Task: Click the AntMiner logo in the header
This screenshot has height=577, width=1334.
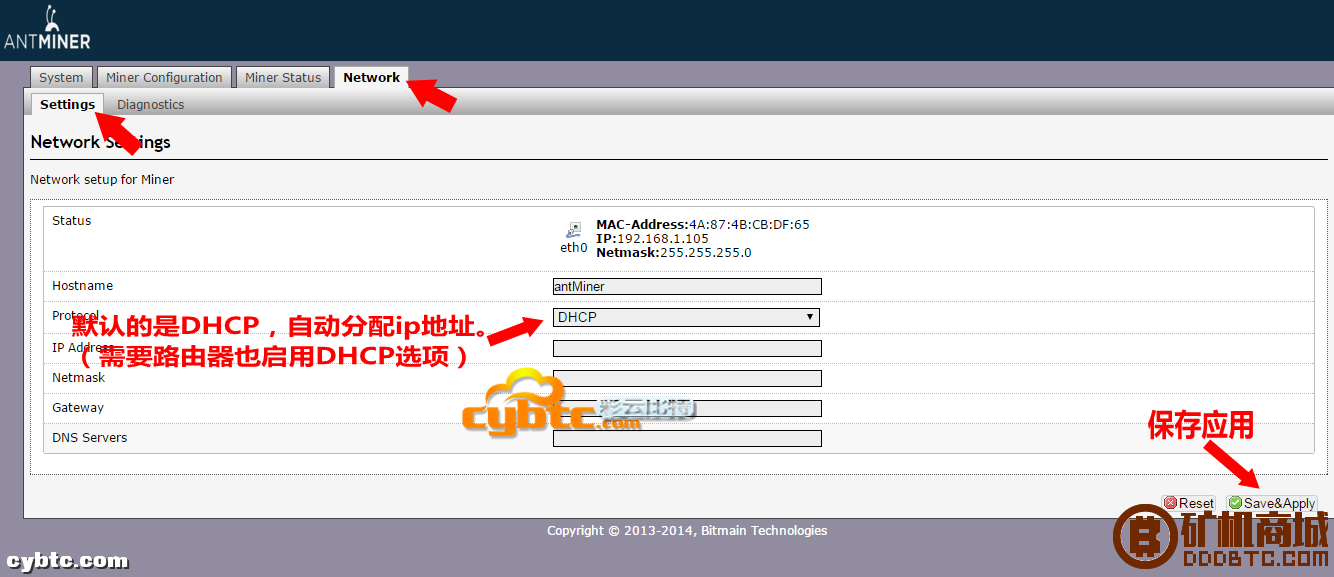Action: pos(47,29)
